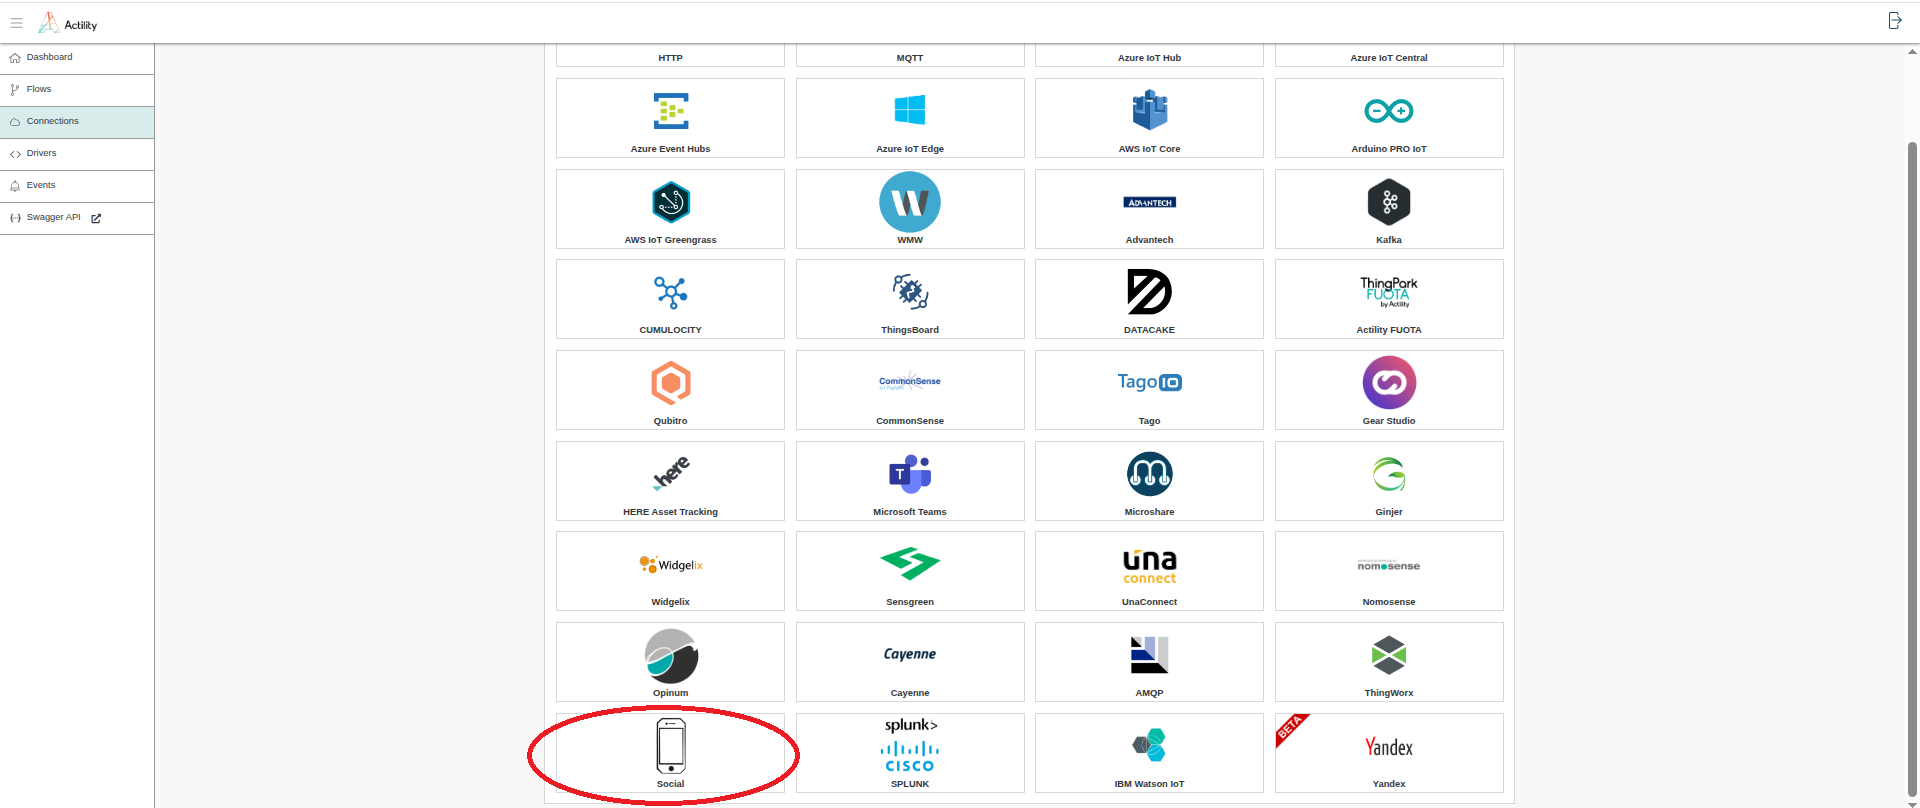Select the Microsoft Teams icon
The height and width of the screenshot is (808, 1920).
click(x=910, y=474)
